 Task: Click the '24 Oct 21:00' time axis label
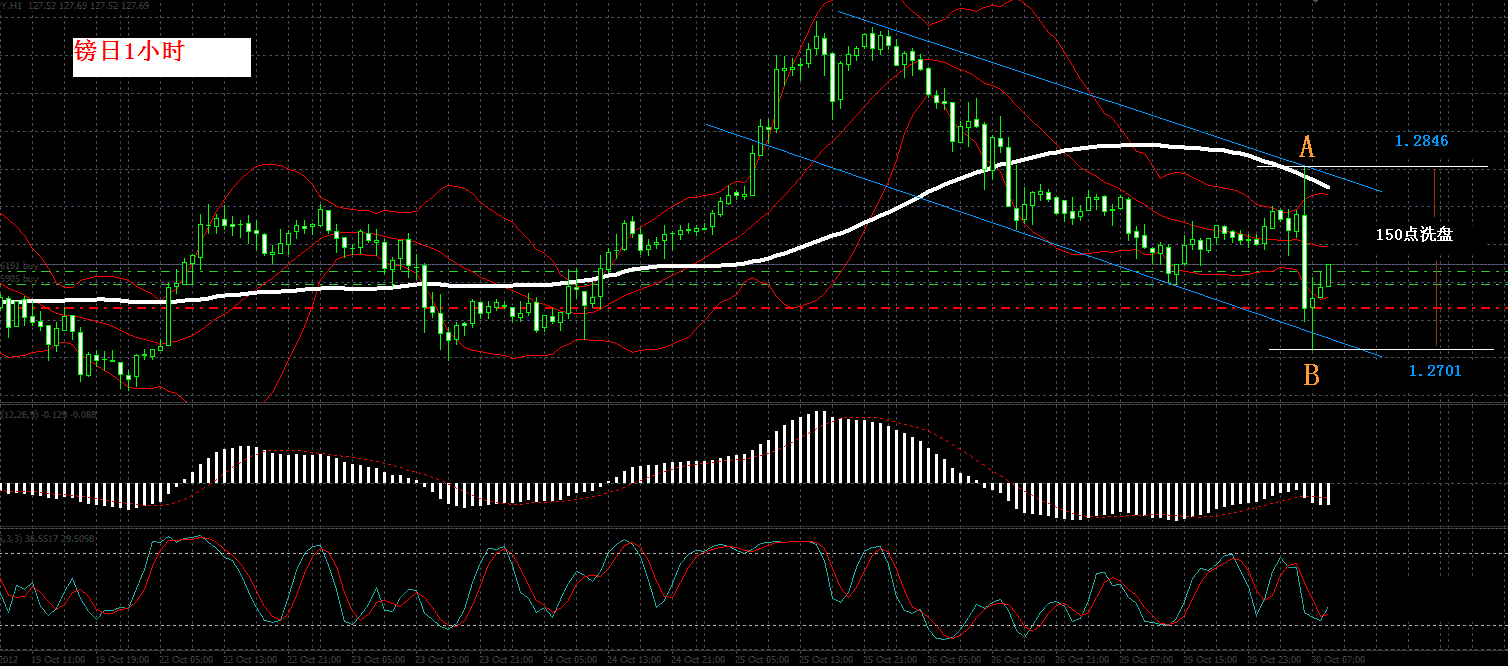tap(698, 659)
